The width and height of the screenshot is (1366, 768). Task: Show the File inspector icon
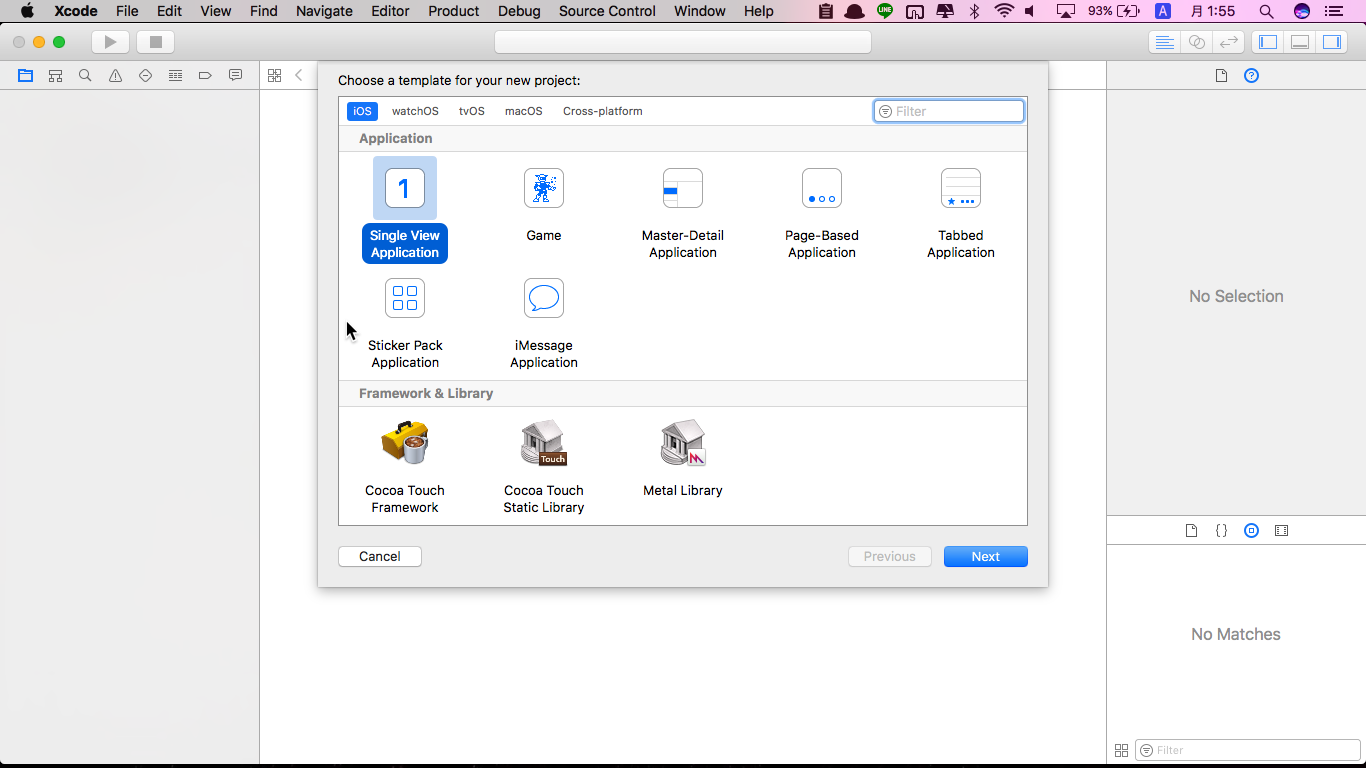(x=1221, y=76)
